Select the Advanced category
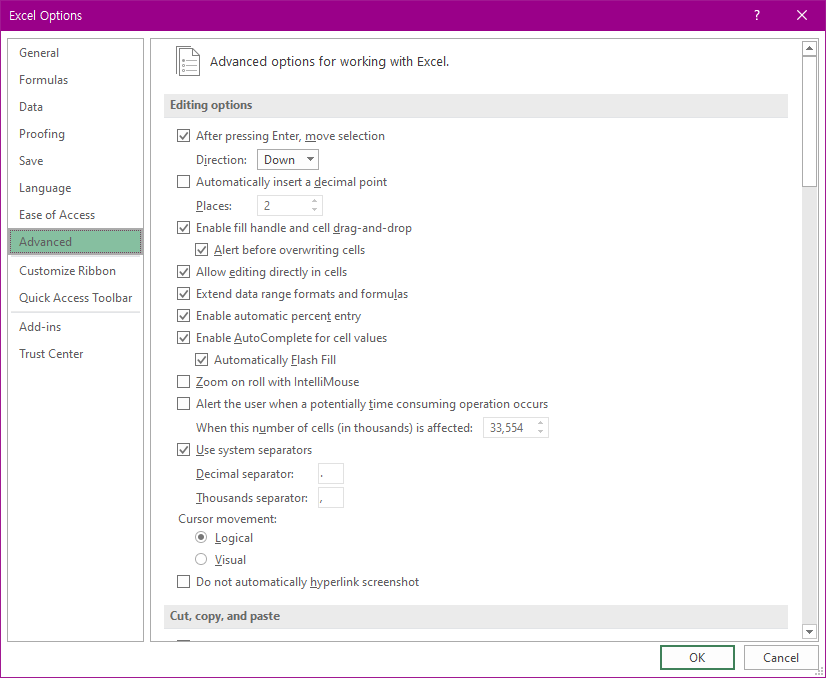 coord(75,242)
